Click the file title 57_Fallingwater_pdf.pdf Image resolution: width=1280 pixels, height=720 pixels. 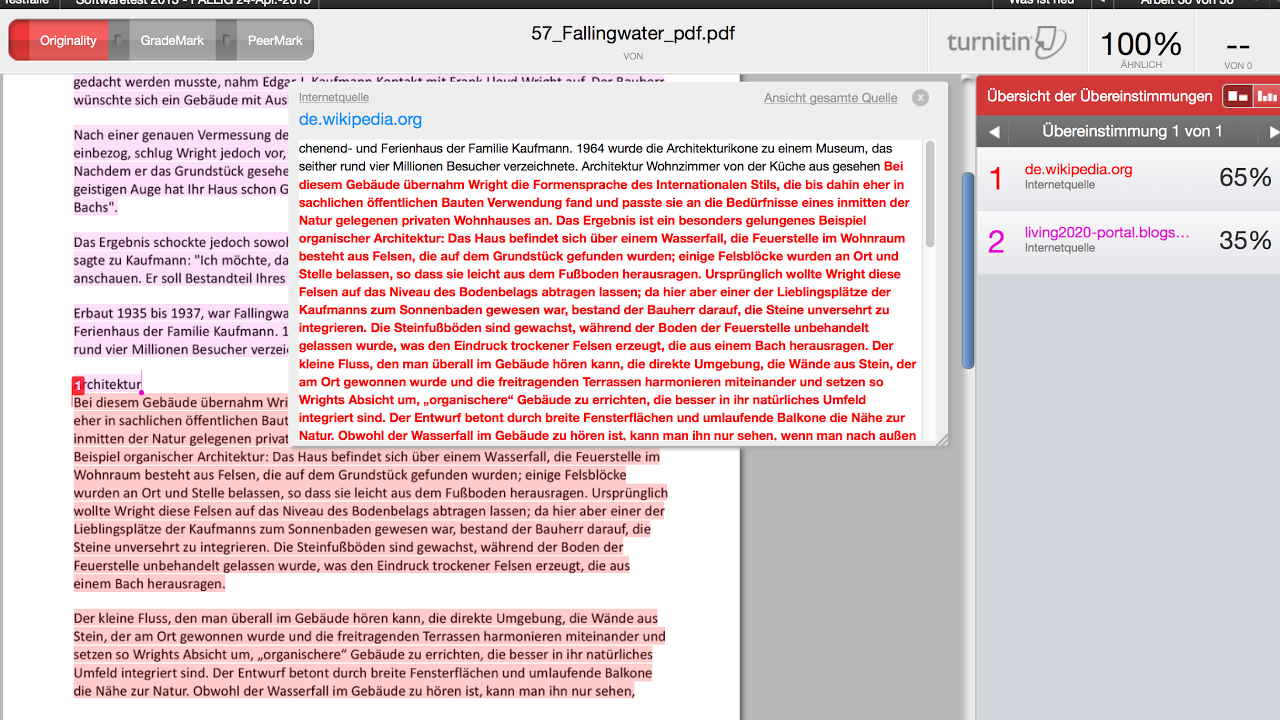coord(633,33)
